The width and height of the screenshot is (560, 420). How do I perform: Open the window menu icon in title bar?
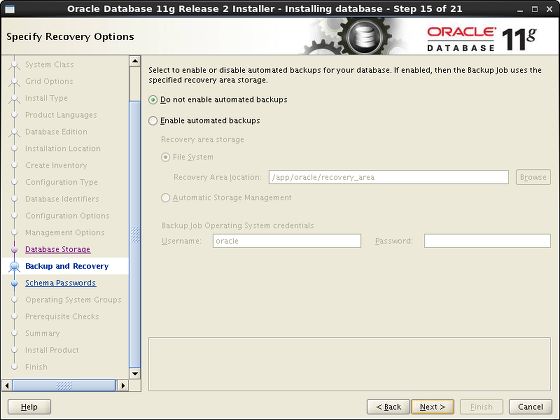(10, 9)
